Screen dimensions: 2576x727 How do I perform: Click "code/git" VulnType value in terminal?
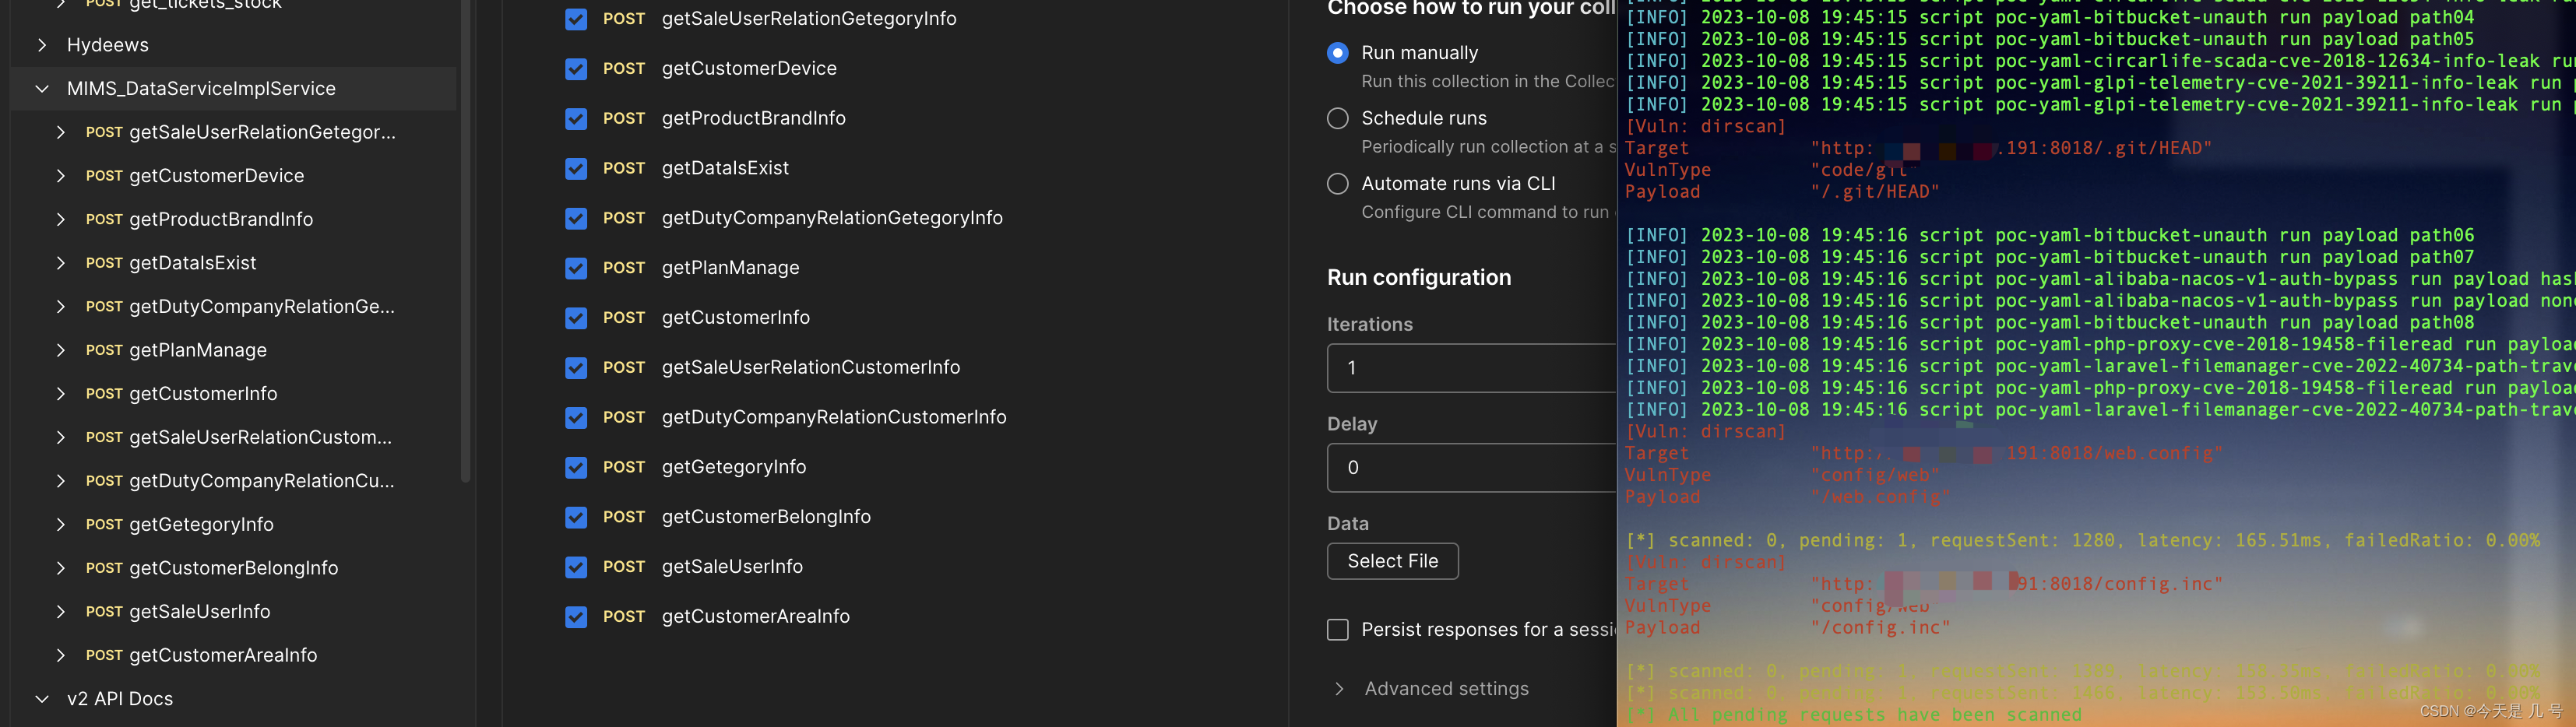coord(1863,169)
